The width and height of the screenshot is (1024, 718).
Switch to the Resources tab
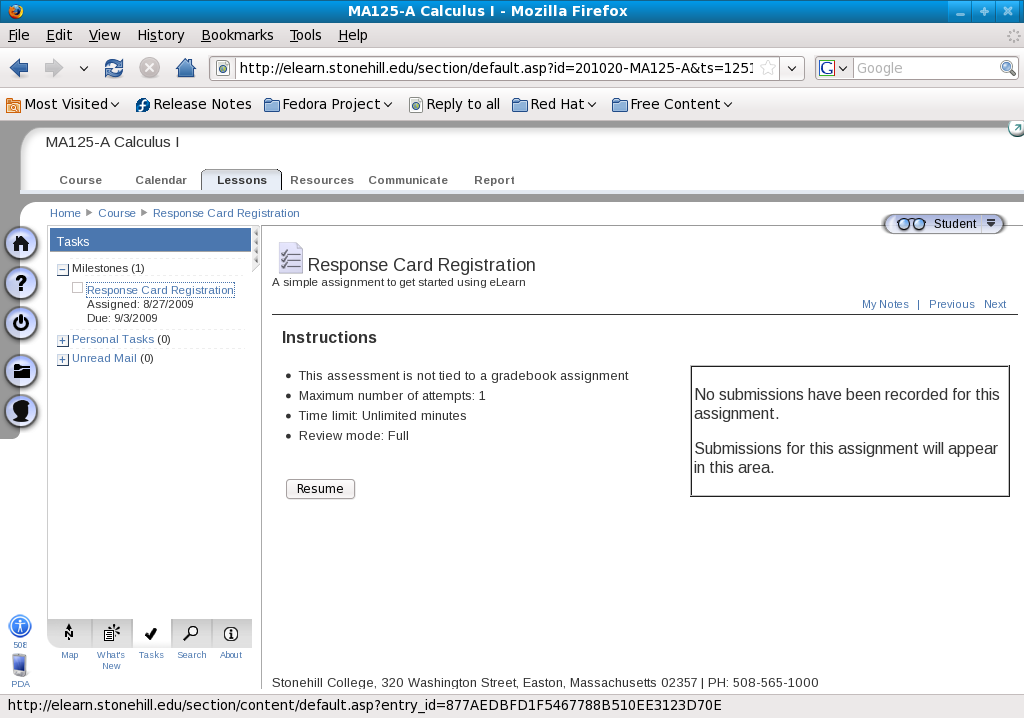point(322,180)
